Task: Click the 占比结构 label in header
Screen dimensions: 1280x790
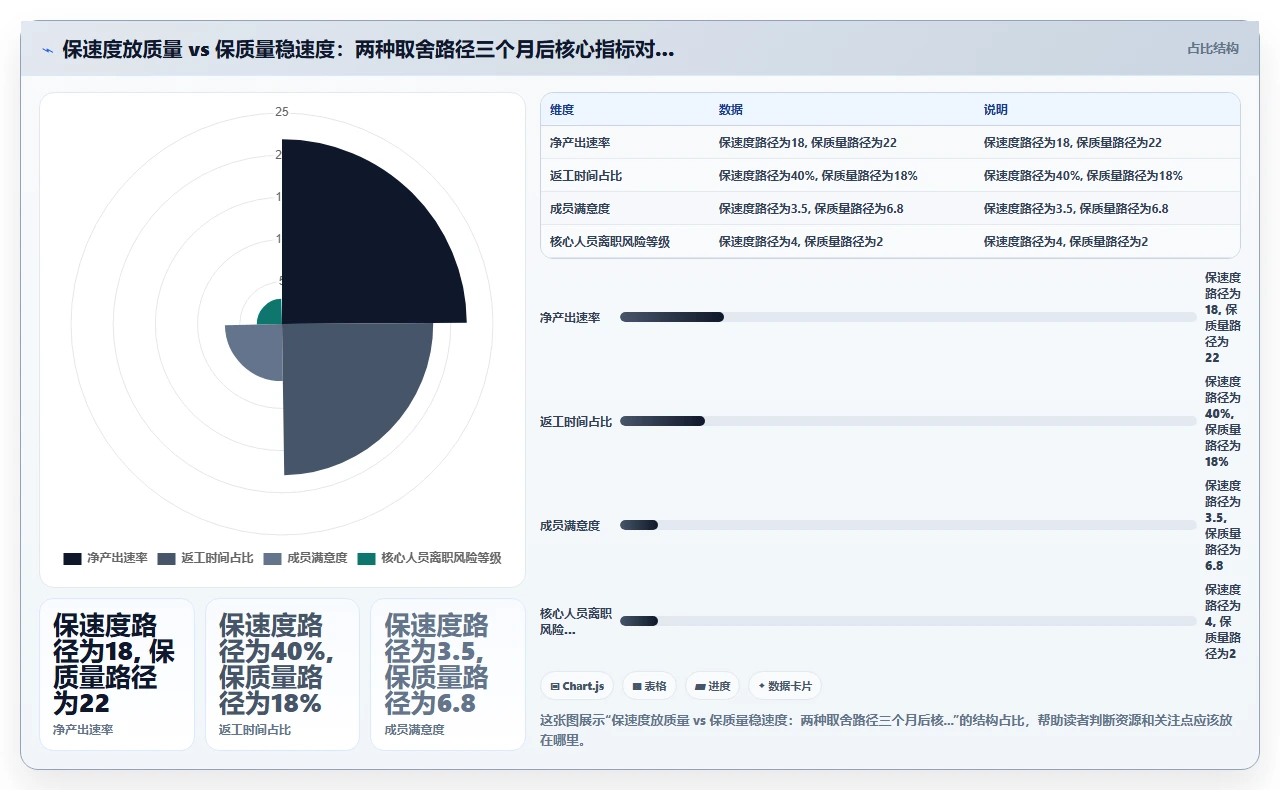Action: pyautogui.click(x=1213, y=48)
